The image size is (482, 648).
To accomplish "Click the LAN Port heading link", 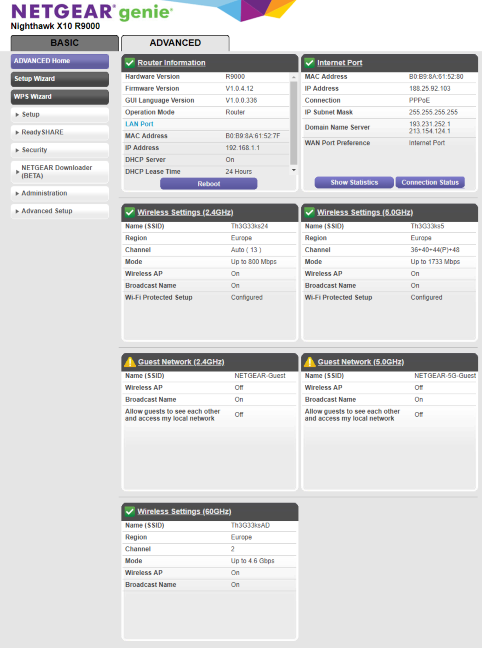I will (x=139, y=124).
